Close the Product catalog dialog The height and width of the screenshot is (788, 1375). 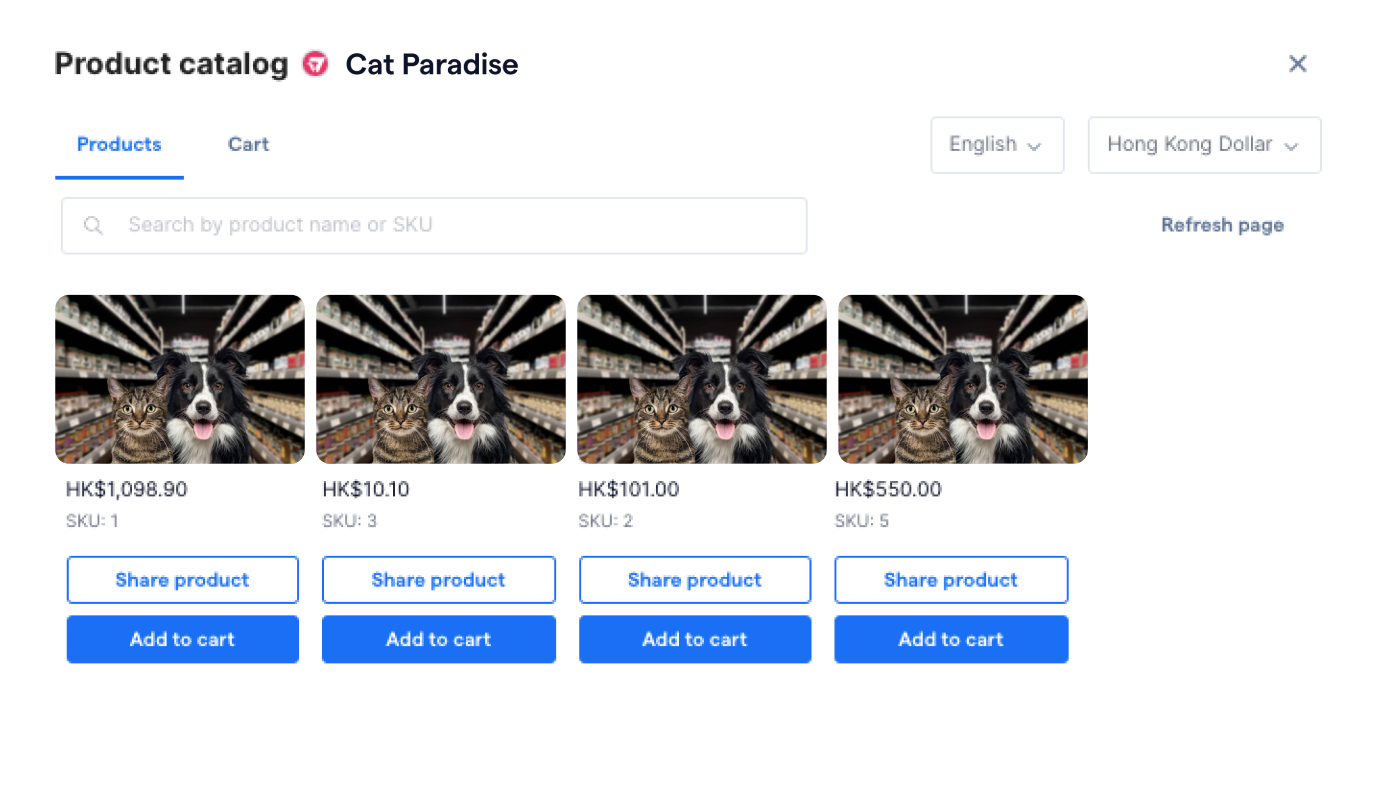[x=1298, y=64]
